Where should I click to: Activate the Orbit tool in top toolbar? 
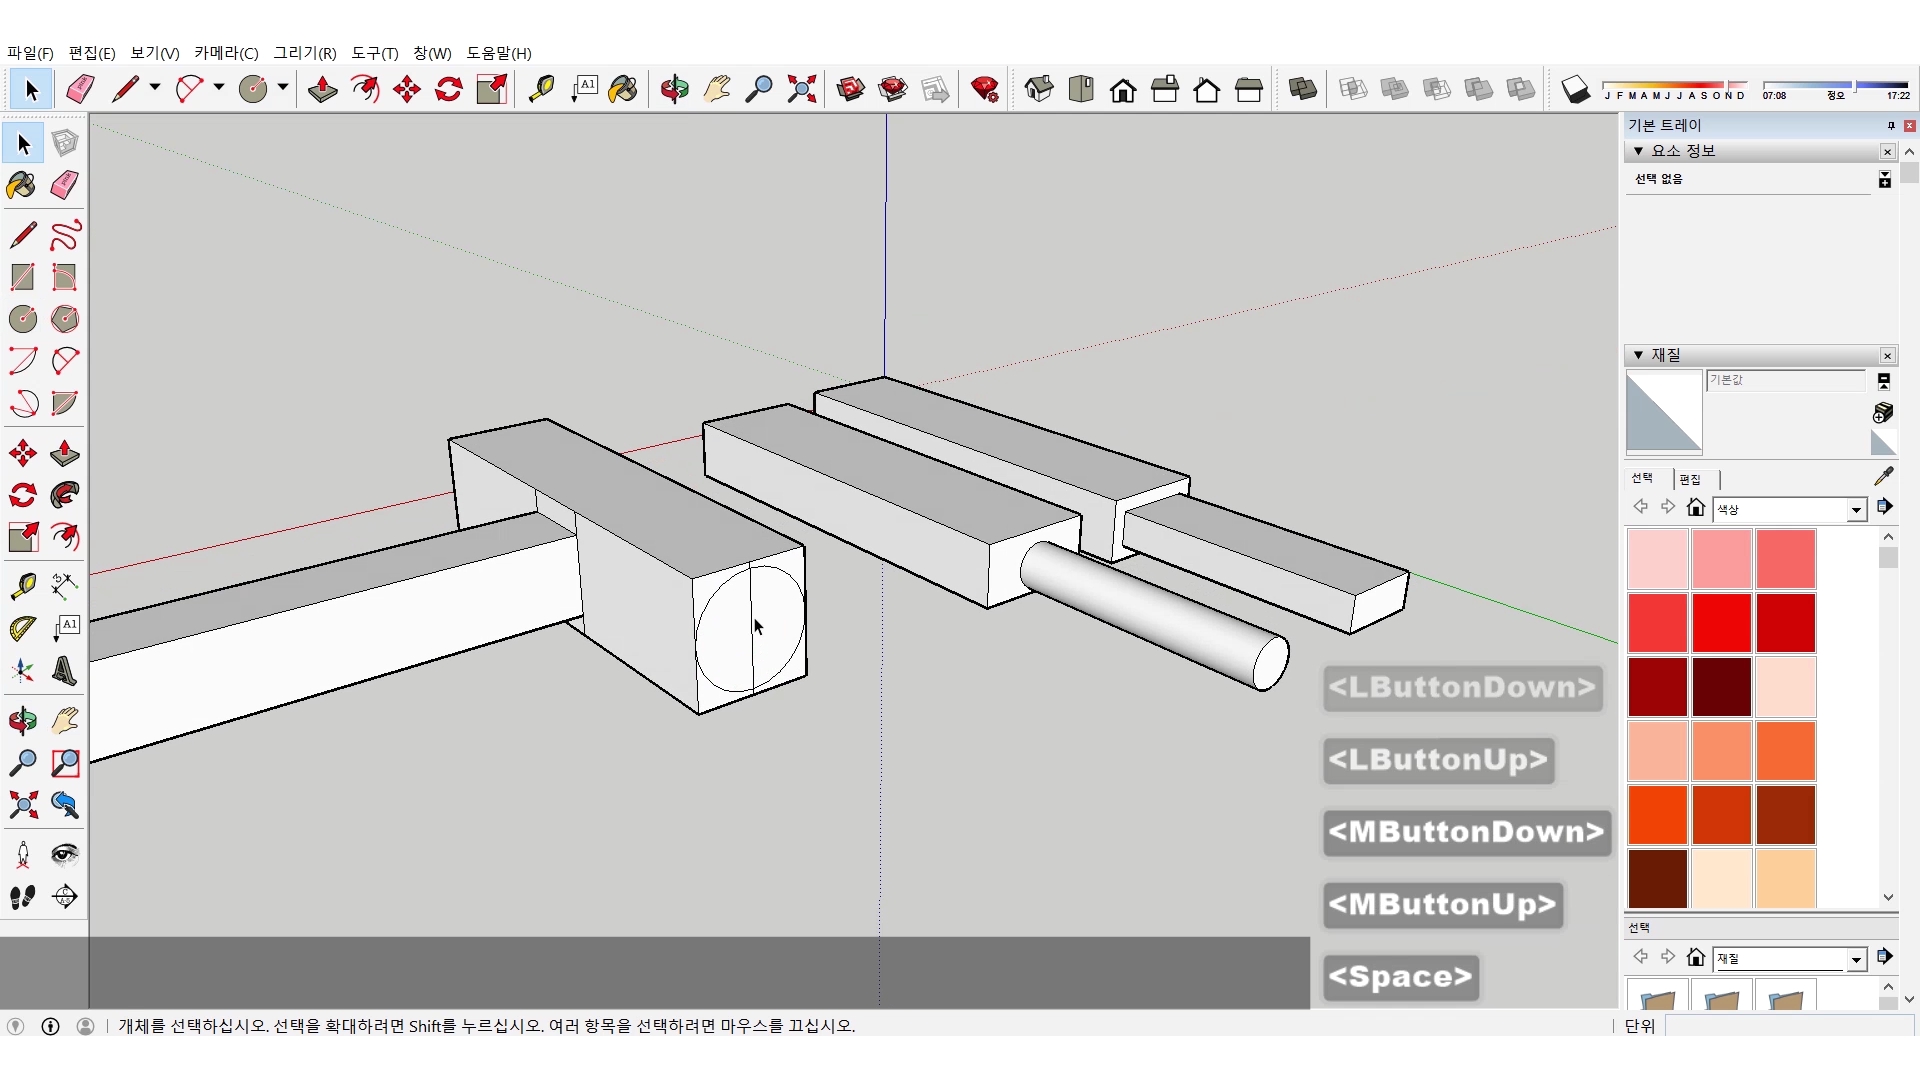[x=674, y=90]
